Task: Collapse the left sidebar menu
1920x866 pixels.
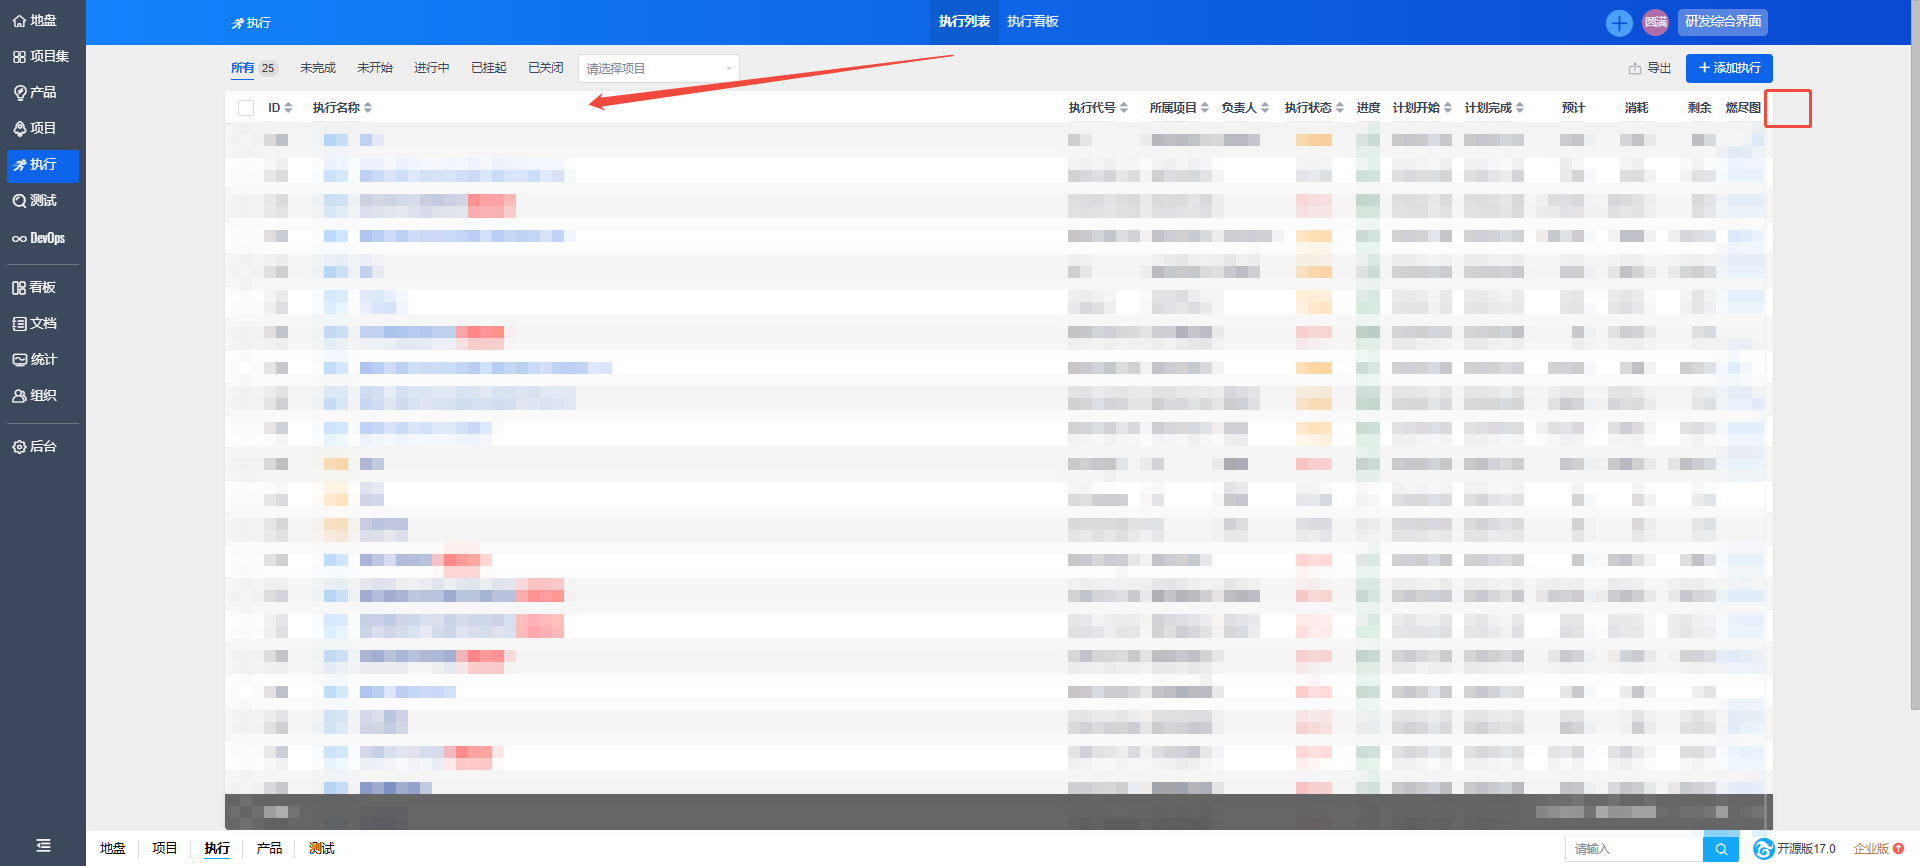Action: point(43,846)
